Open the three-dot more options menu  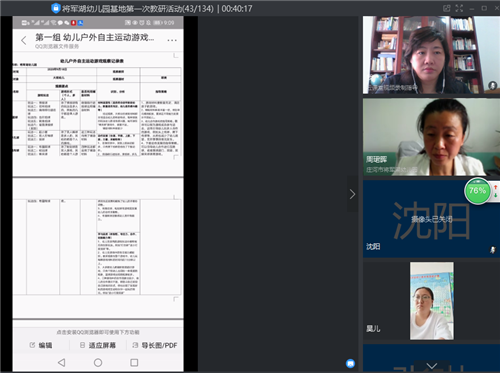pyautogui.click(x=172, y=40)
